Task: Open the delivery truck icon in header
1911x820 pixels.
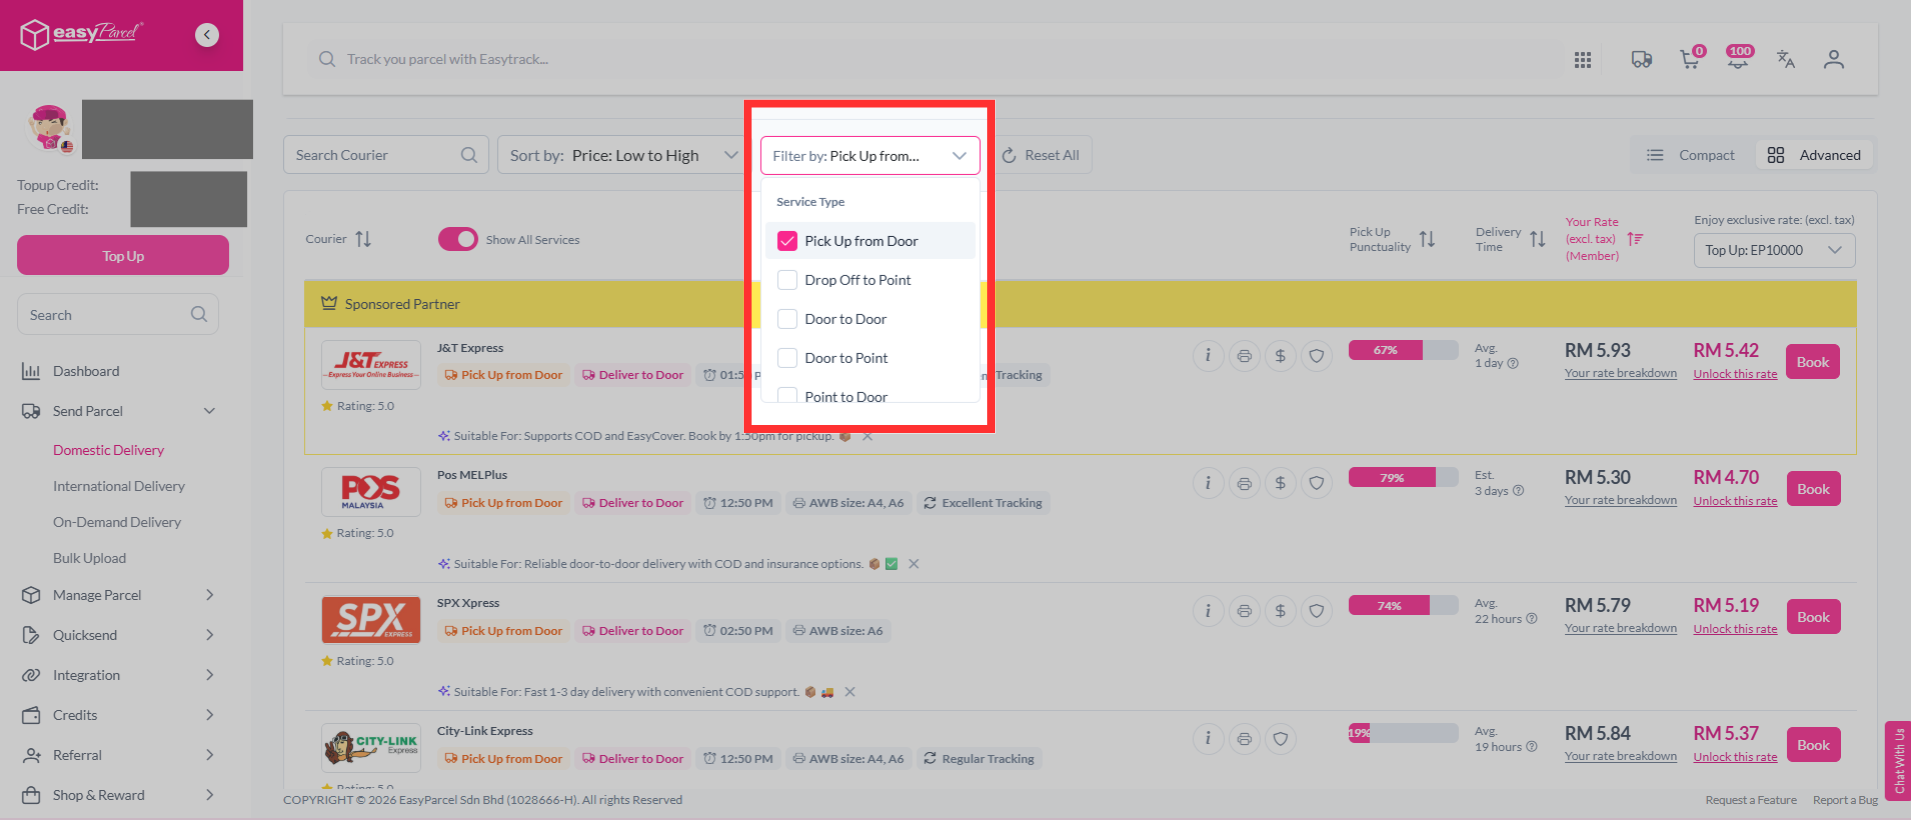Action: pyautogui.click(x=1641, y=60)
